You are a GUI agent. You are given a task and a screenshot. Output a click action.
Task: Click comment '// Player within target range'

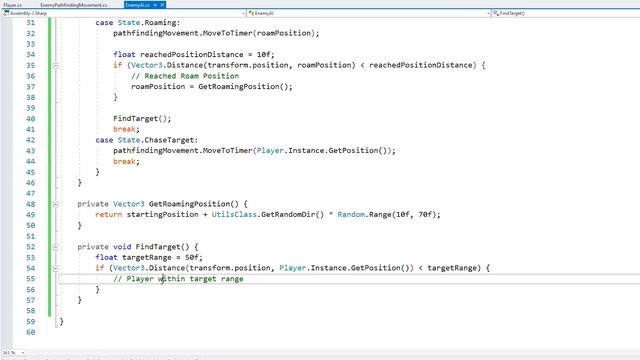coord(178,279)
